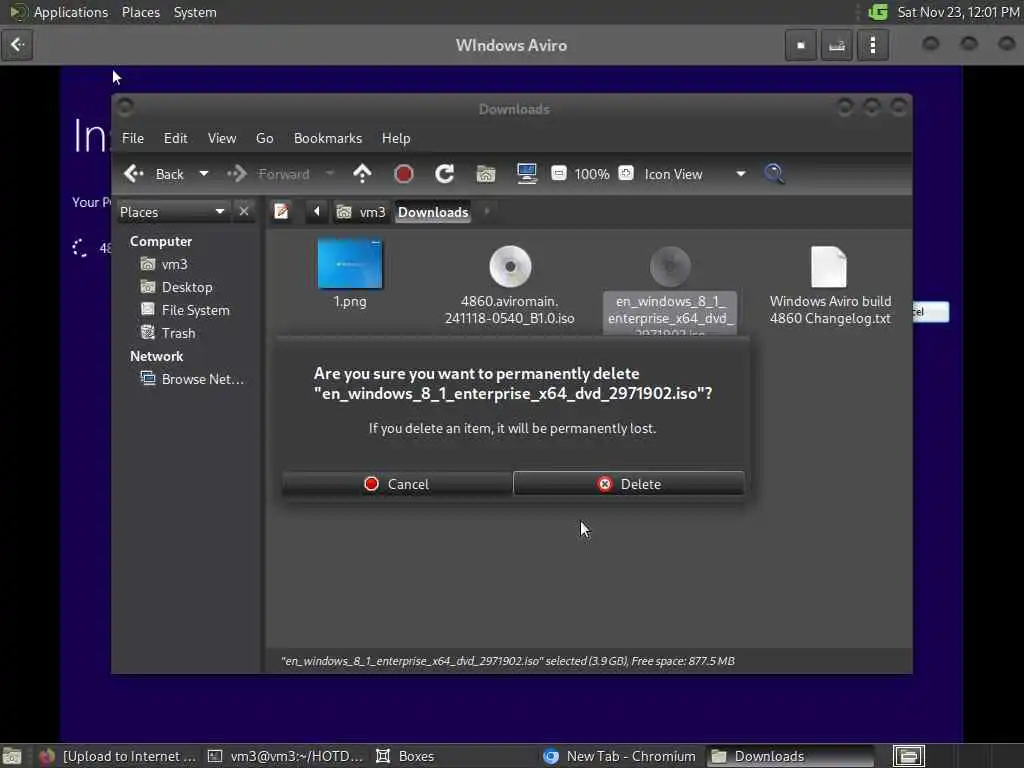This screenshot has height=768, width=1024.
Task: Open the Help menu
Action: [x=396, y=138]
